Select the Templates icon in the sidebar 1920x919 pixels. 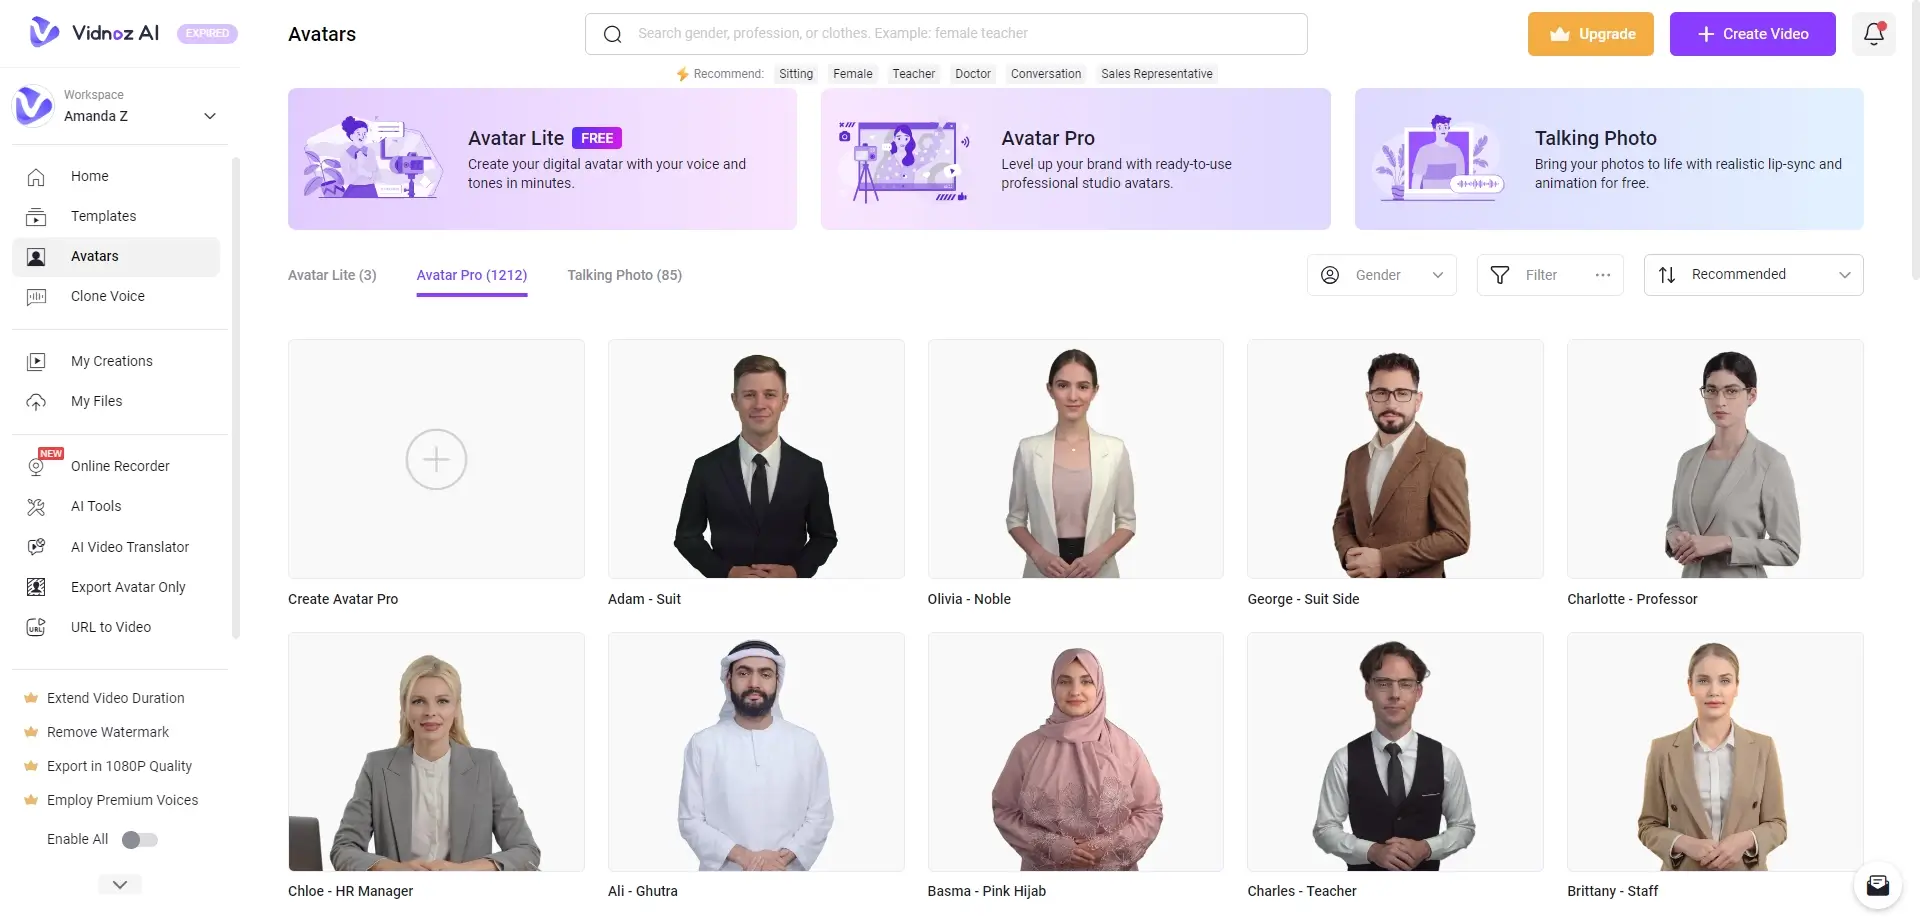[x=37, y=216]
